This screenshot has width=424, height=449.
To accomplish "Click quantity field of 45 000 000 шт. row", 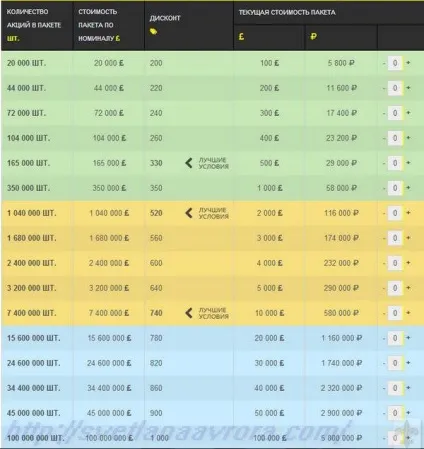I will point(395,413).
